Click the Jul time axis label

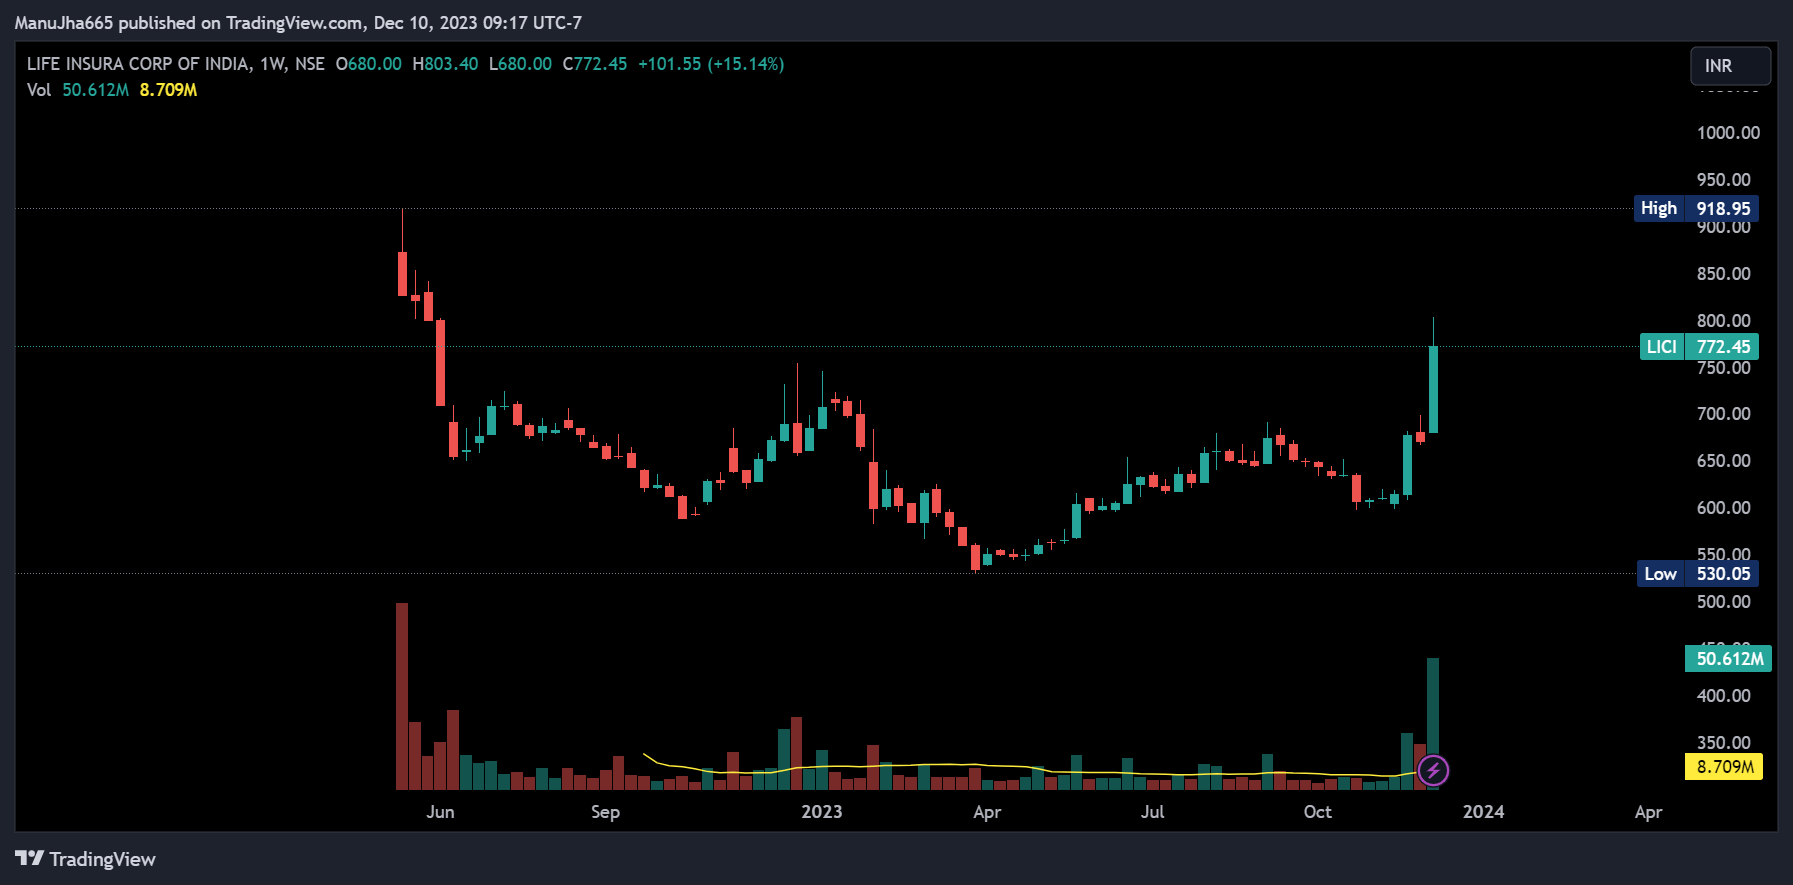coord(1152,812)
